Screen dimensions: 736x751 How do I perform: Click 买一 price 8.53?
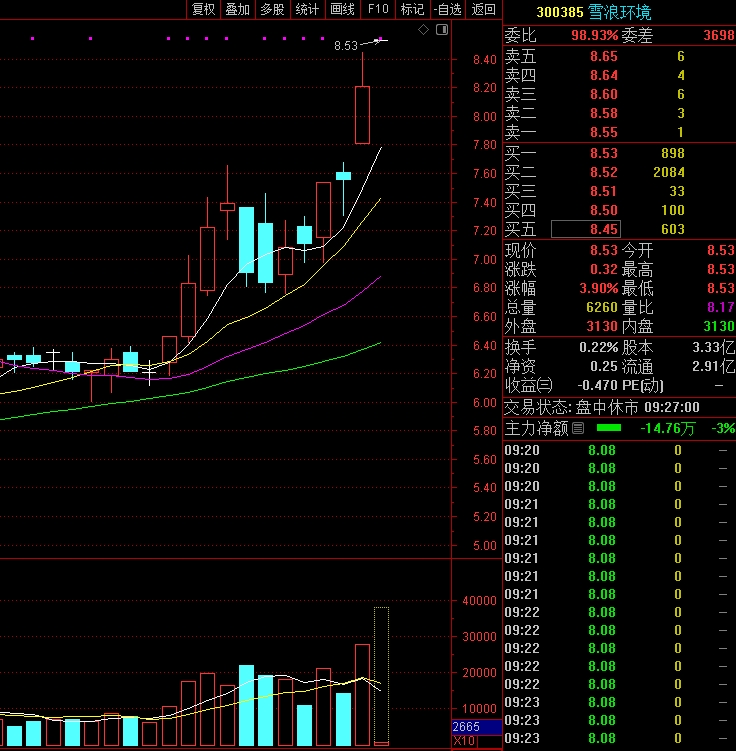coord(603,153)
